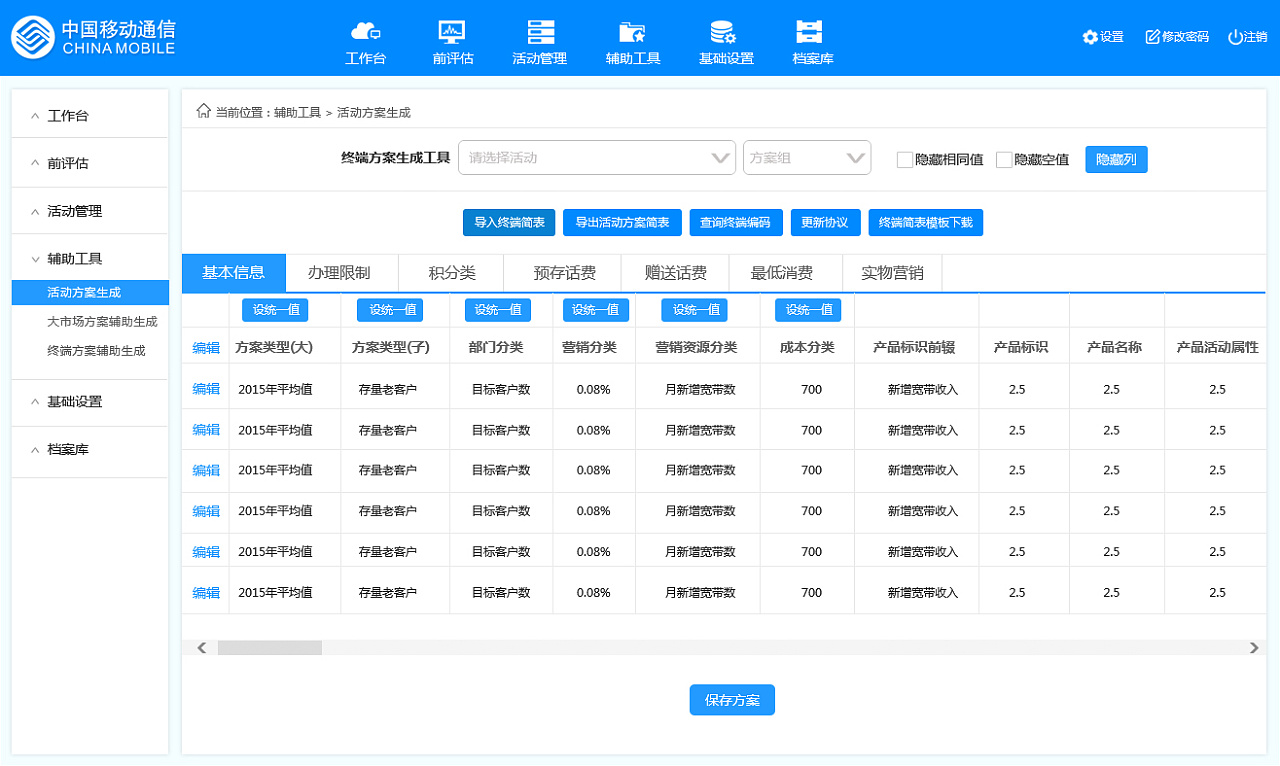Screen dimensions: 1280x766
Task: Toggle hidden columns with the 隐藏列 button
Action: click(x=1116, y=159)
